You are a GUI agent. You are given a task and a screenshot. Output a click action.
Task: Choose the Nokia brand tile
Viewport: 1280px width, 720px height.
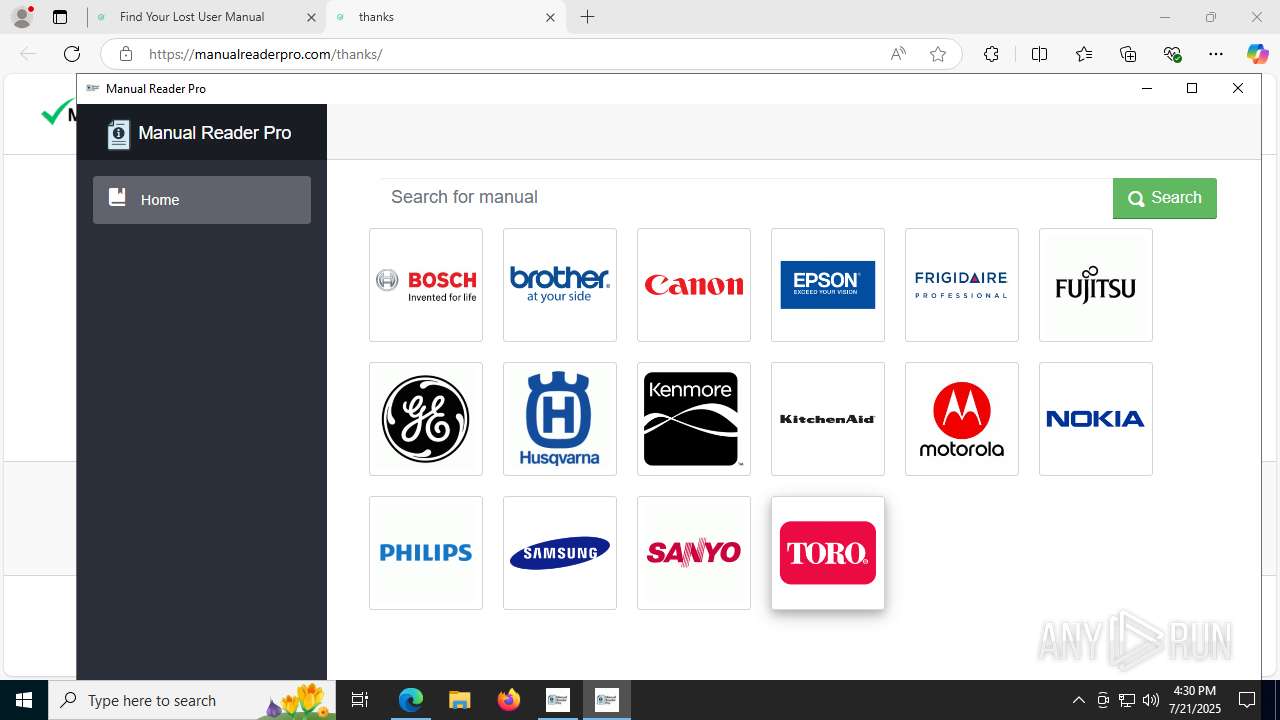click(1096, 419)
